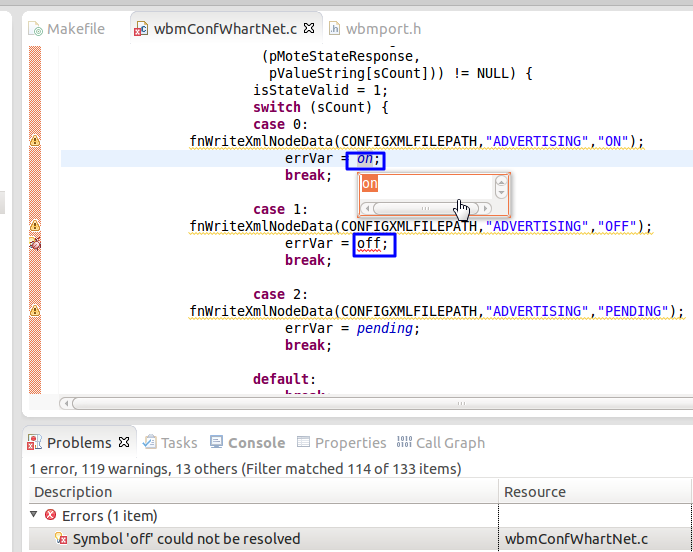Viewport: 693px width, 552px height.
Task: Click 'pending' identifier in the code
Action: click(x=385, y=328)
